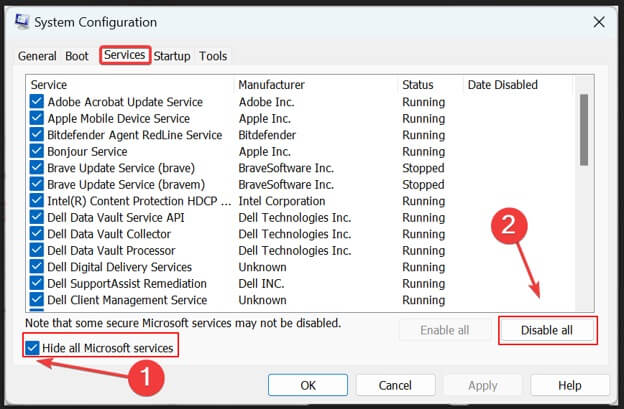Viewport: 624px width, 409px height.
Task: Sort by the Service column header
Action: [49, 85]
